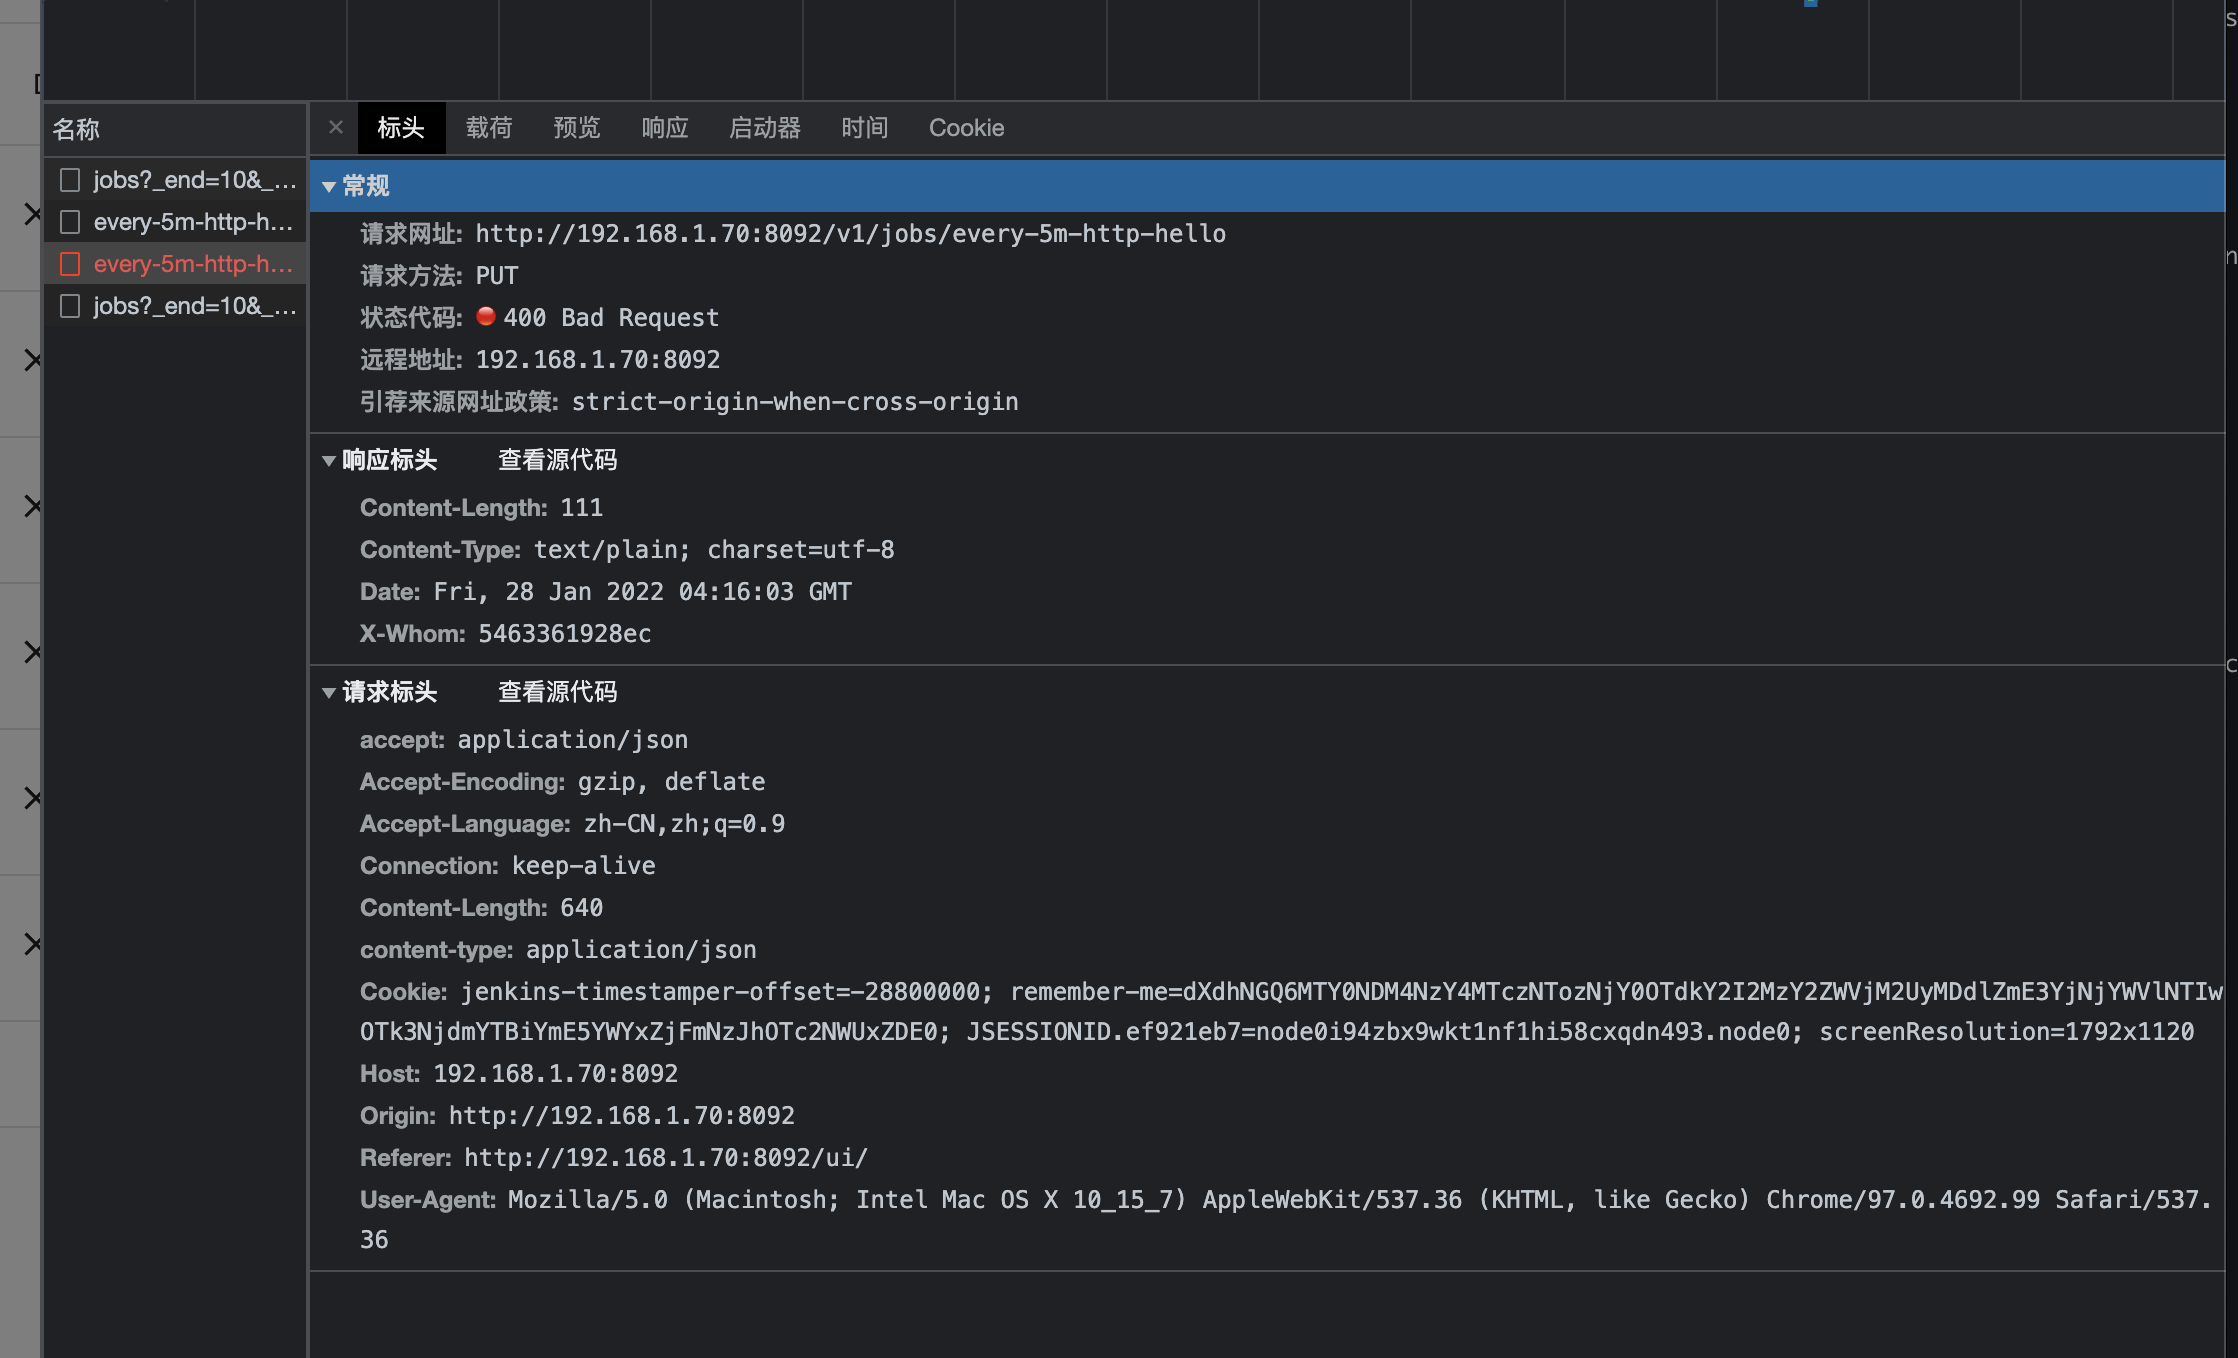Open the Cookie tab

pyautogui.click(x=966, y=128)
